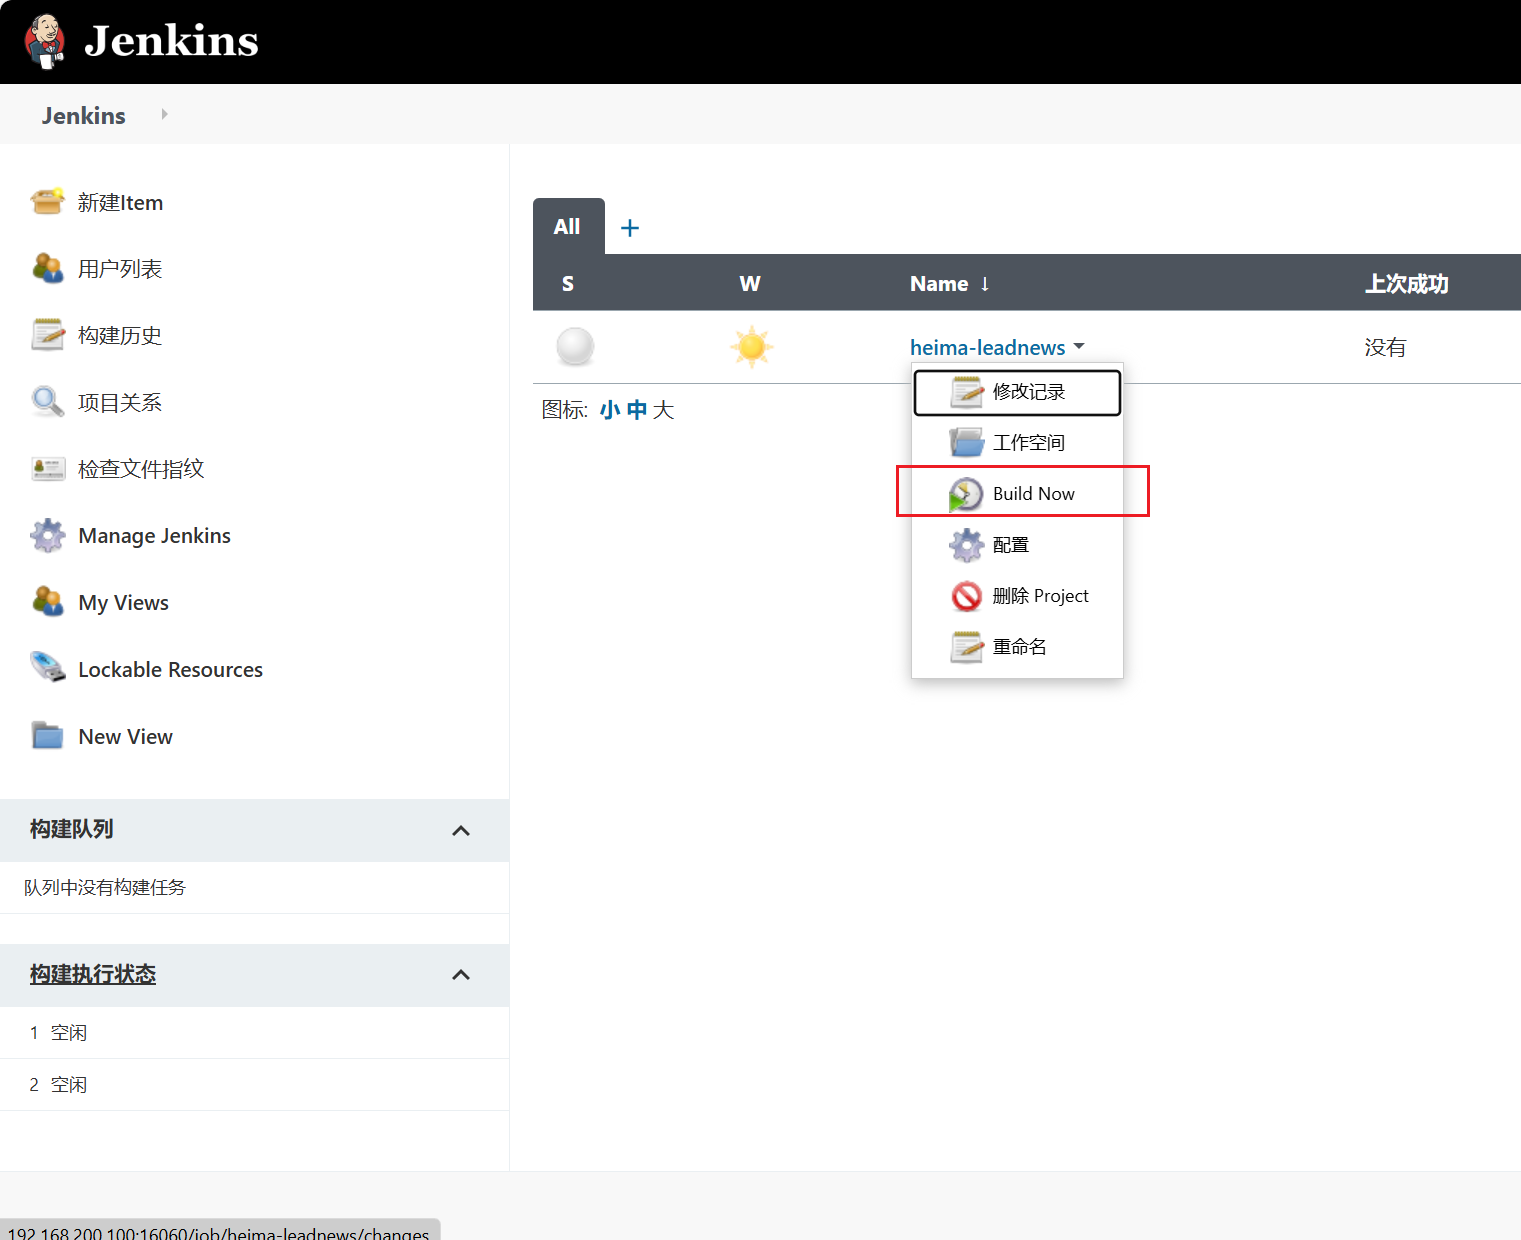Switch to the All view tab
This screenshot has width=1521, height=1240.
point(568,227)
